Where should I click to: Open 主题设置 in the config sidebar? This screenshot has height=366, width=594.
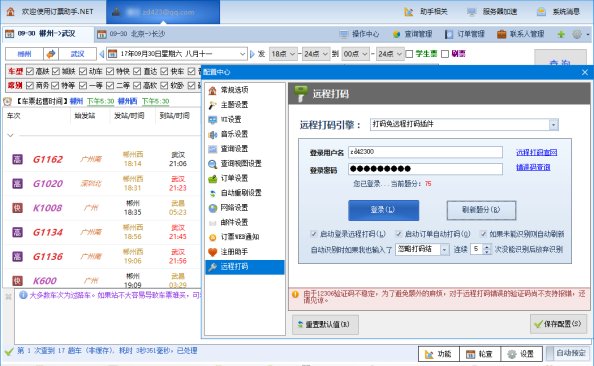coord(244,105)
